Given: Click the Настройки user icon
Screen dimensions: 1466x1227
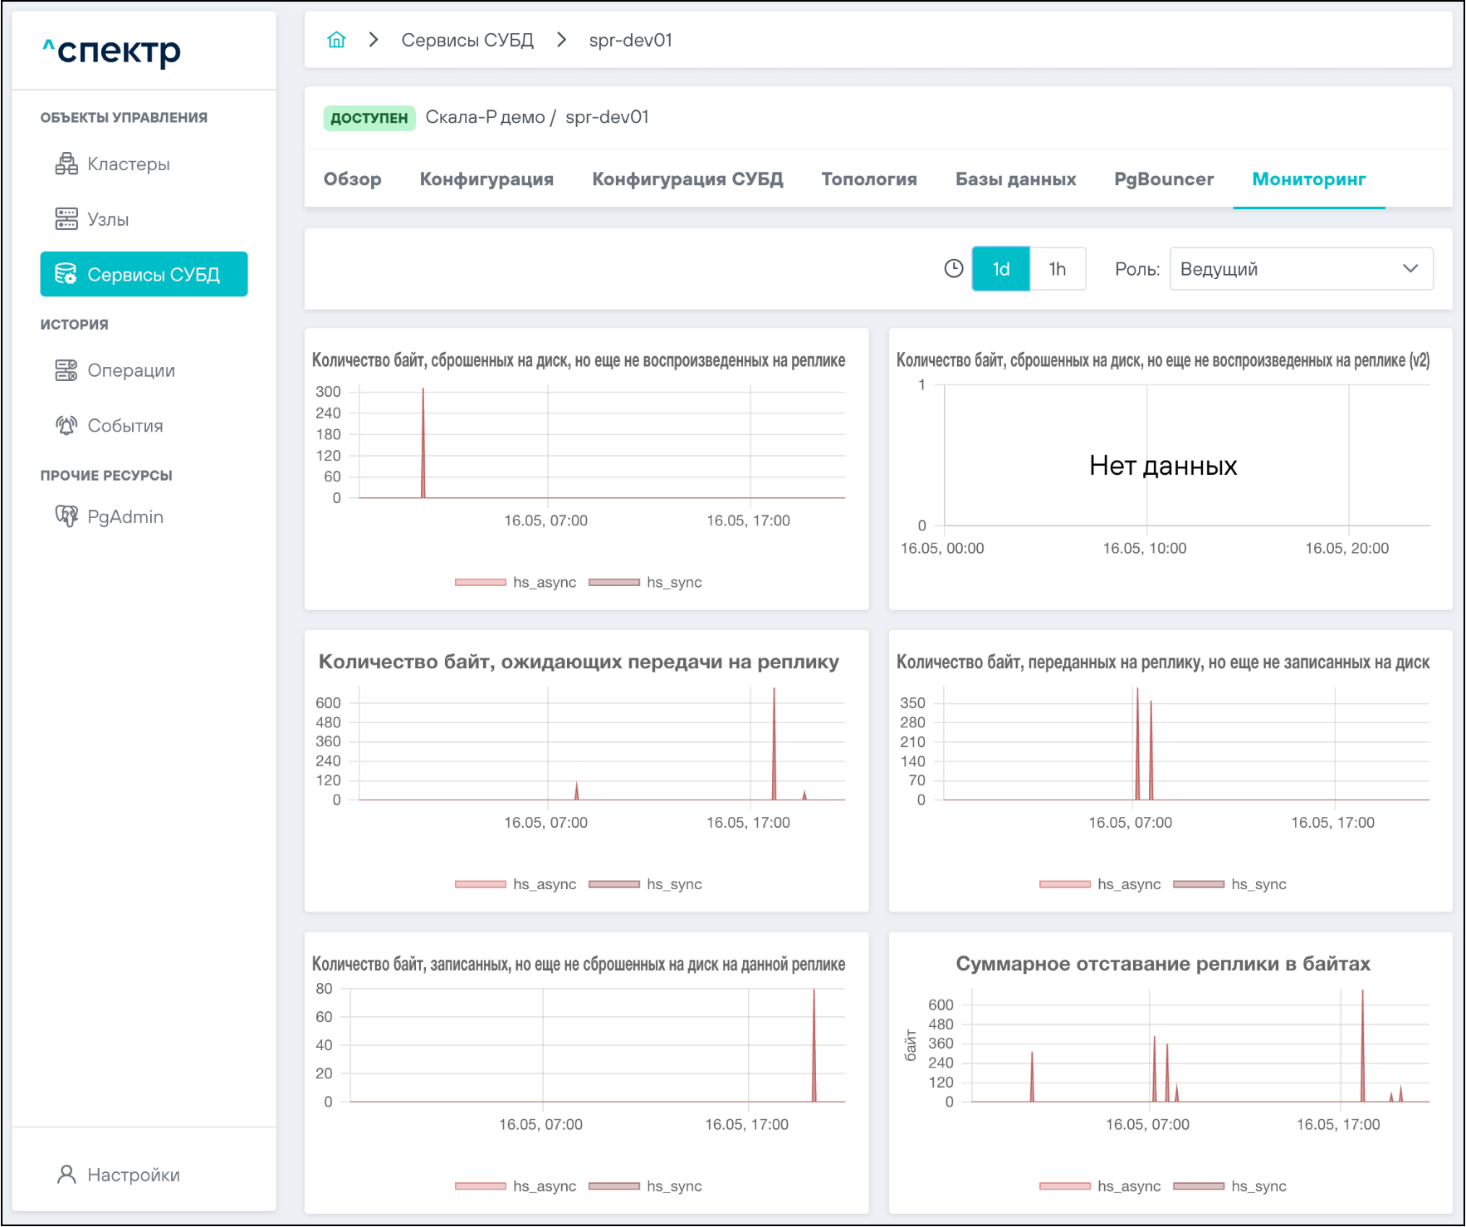Looking at the screenshot, I should (66, 1175).
